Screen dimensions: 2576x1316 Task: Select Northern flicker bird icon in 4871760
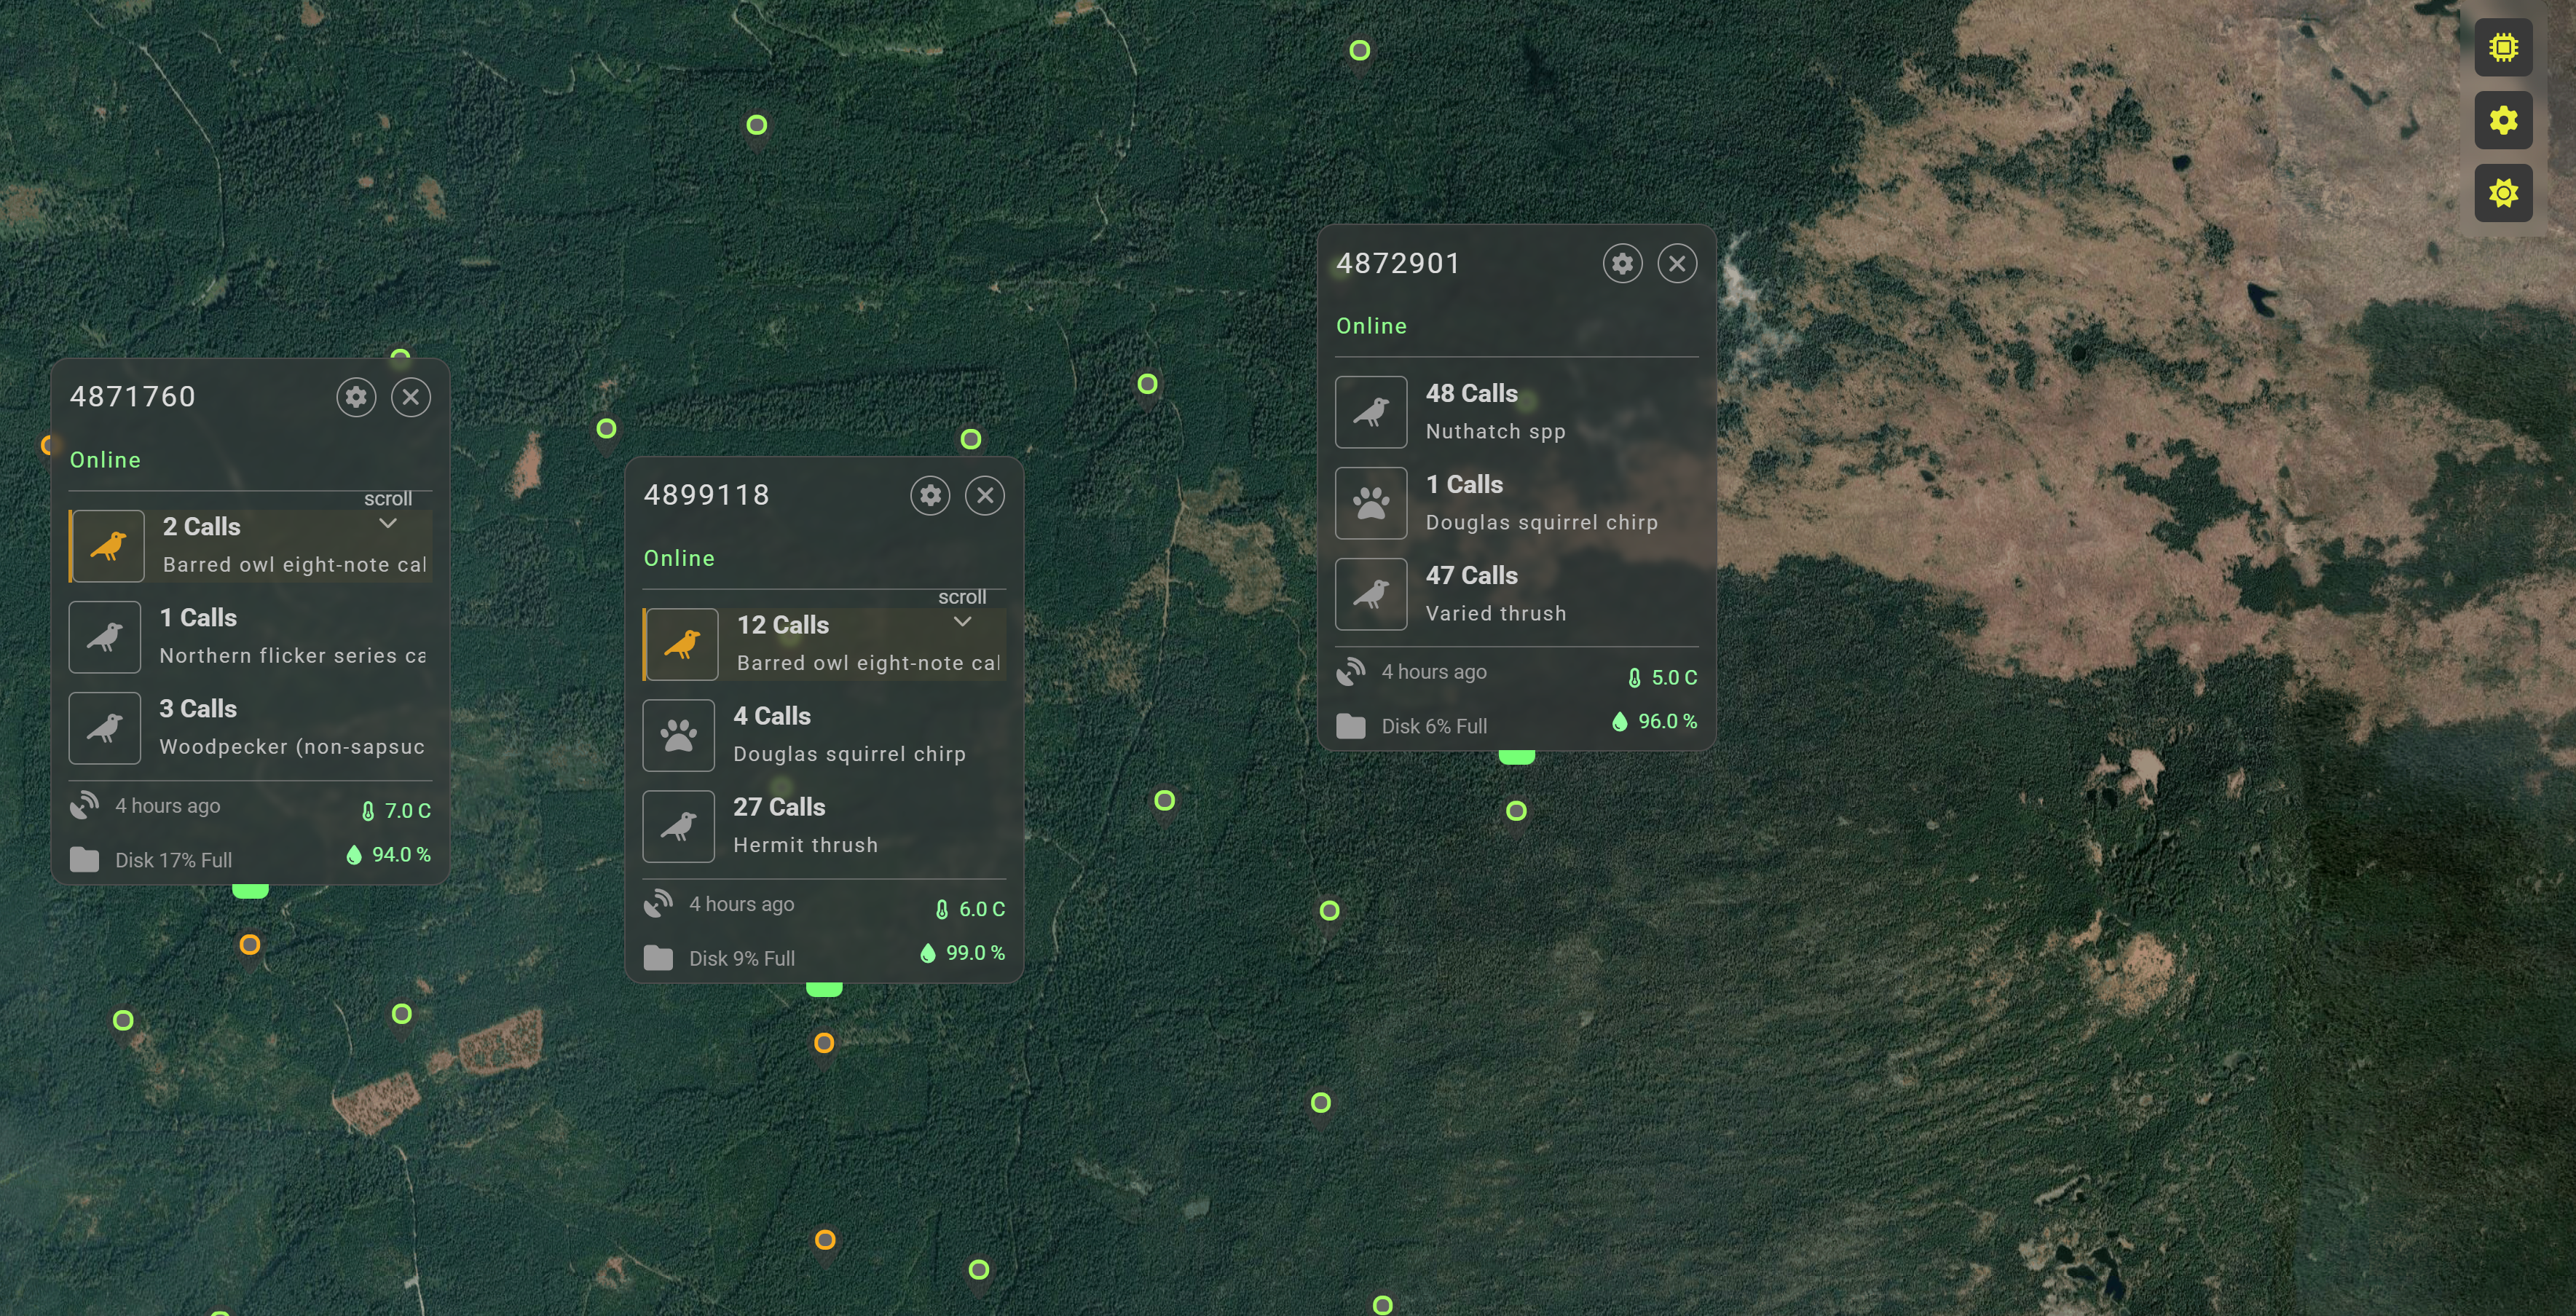[105, 637]
